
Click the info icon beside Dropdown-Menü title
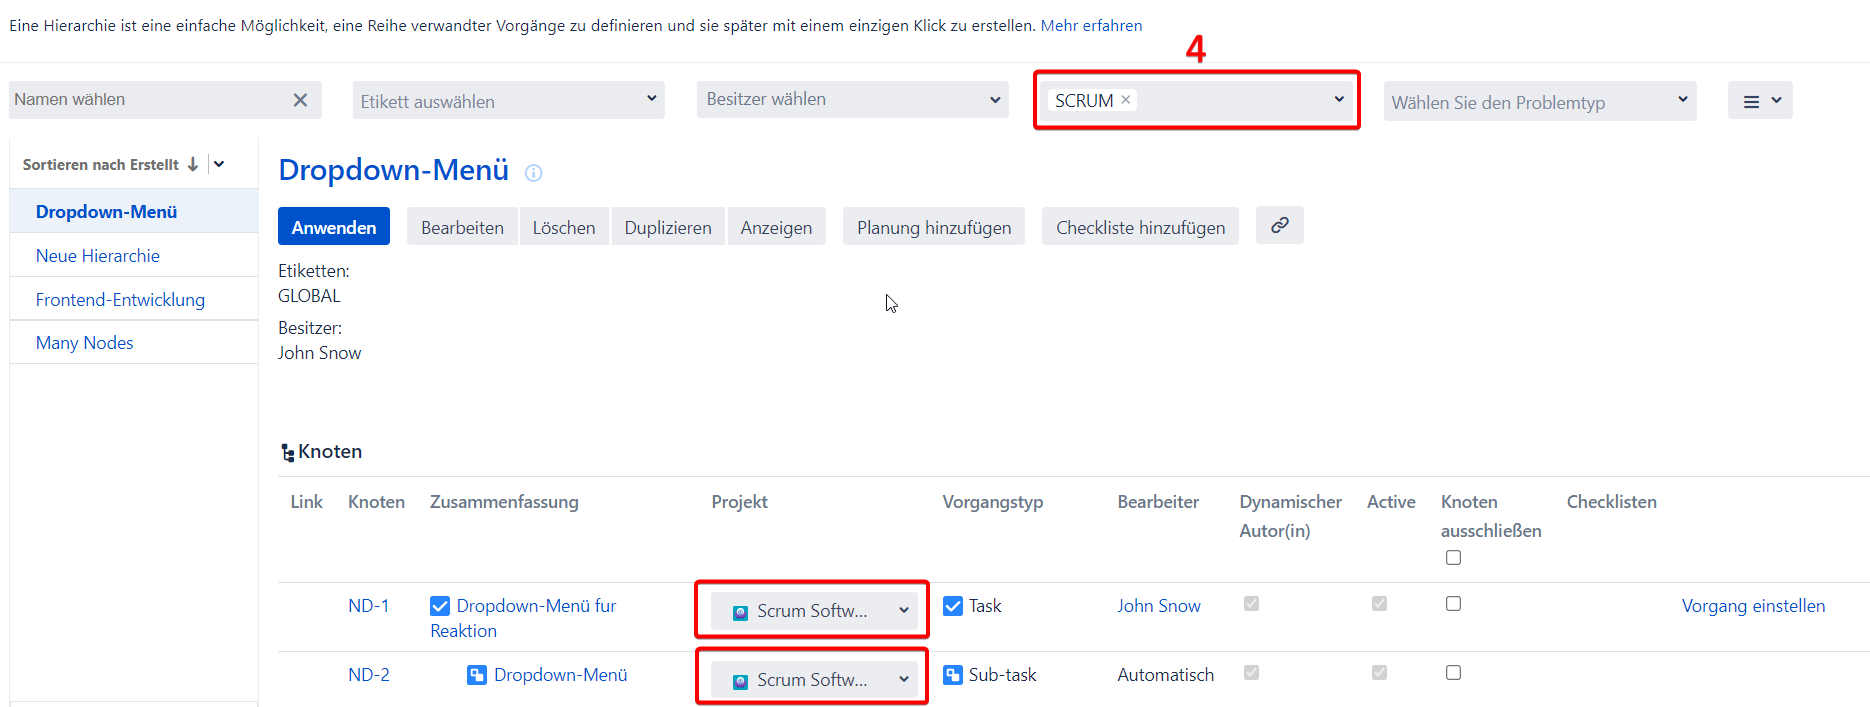pos(534,173)
